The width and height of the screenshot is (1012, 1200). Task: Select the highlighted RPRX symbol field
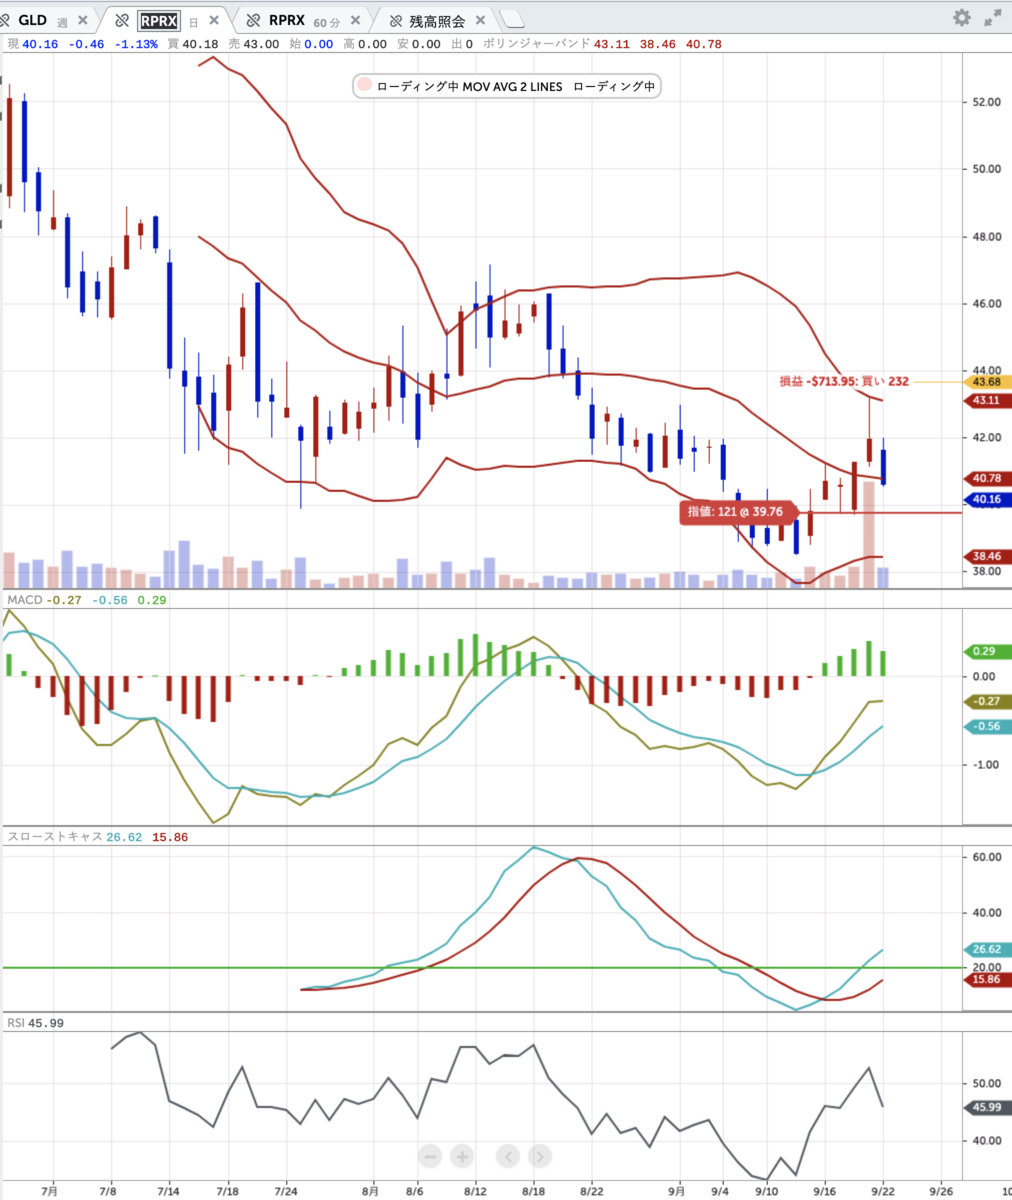(159, 19)
